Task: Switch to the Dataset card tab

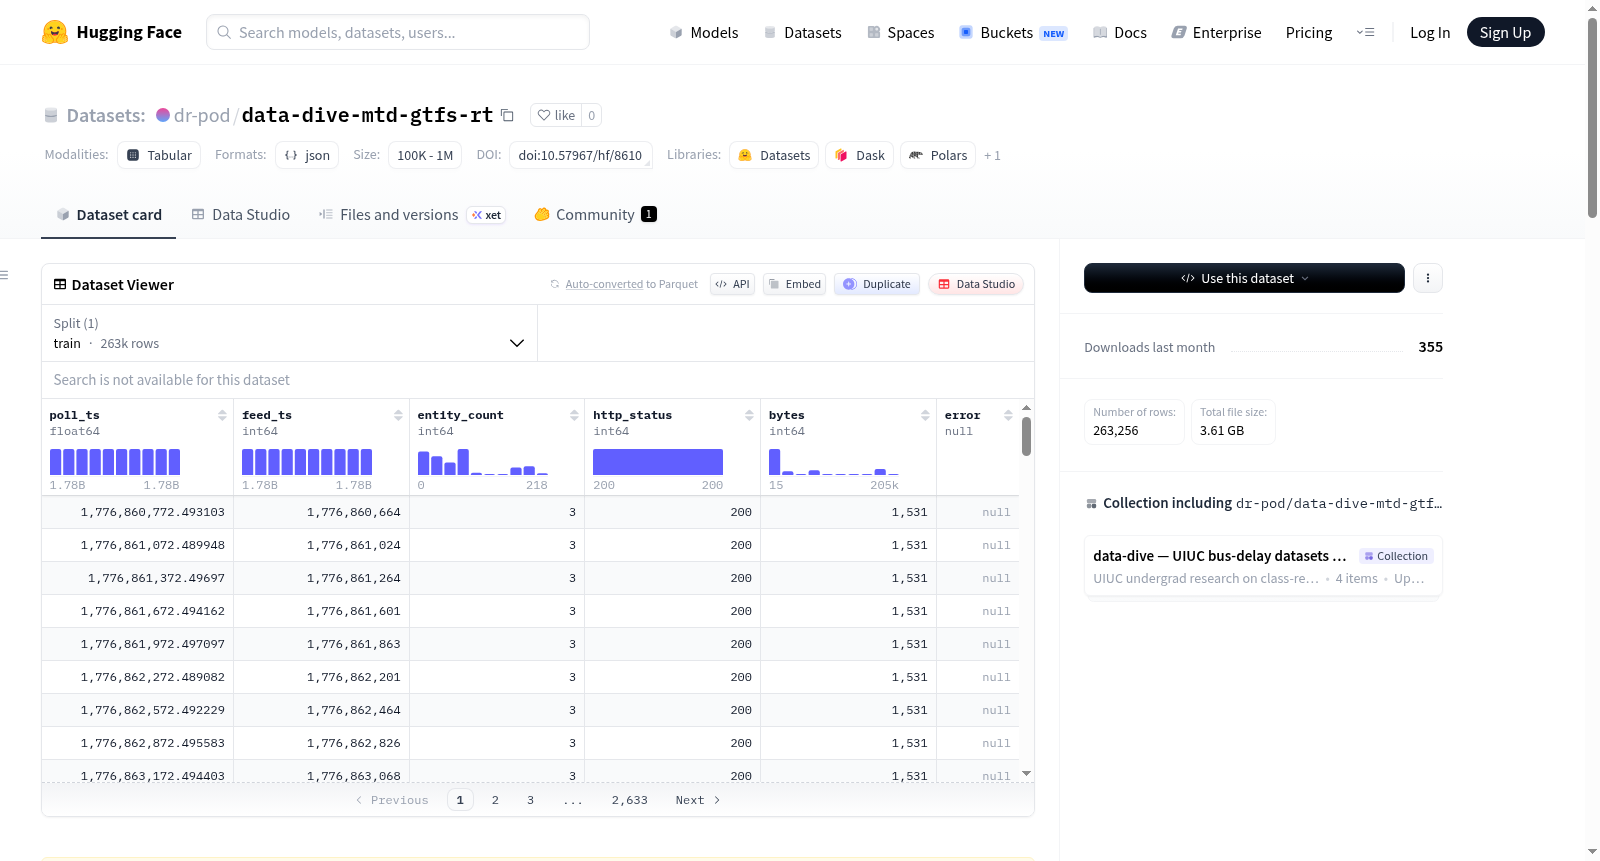Action: click(x=109, y=214)
